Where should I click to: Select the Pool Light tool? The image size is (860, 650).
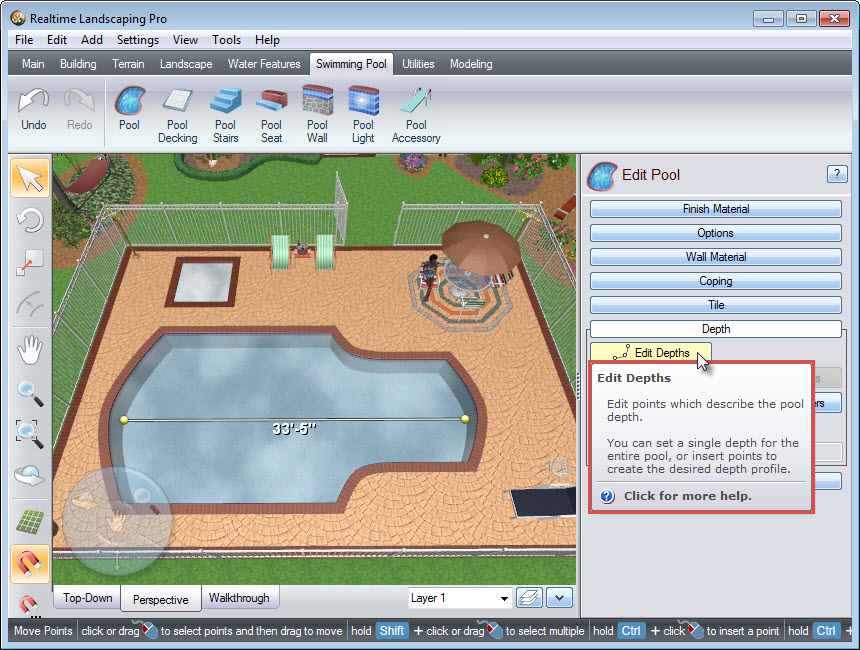pyautogui.click(x=363, y=115)
